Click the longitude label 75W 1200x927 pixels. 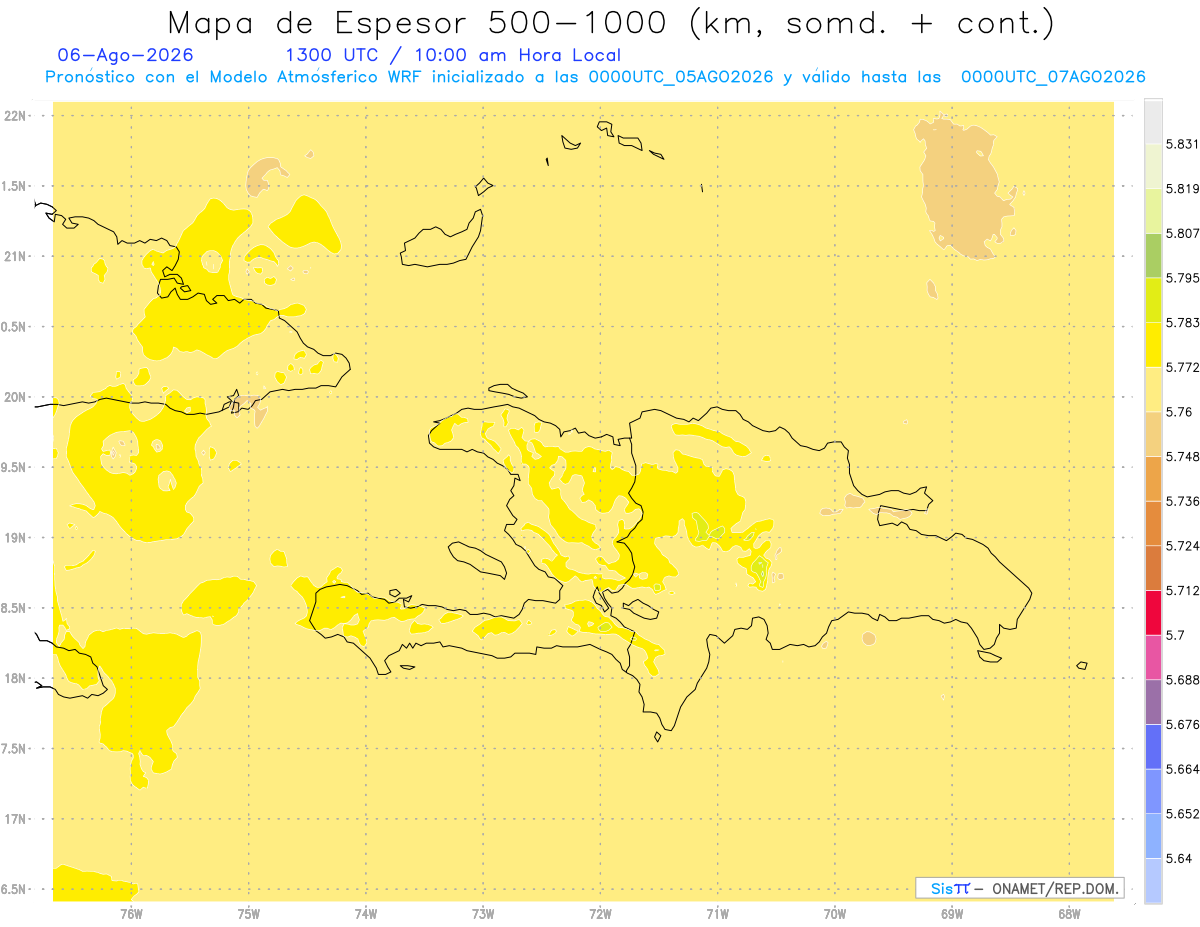click(x=249, y=914)
